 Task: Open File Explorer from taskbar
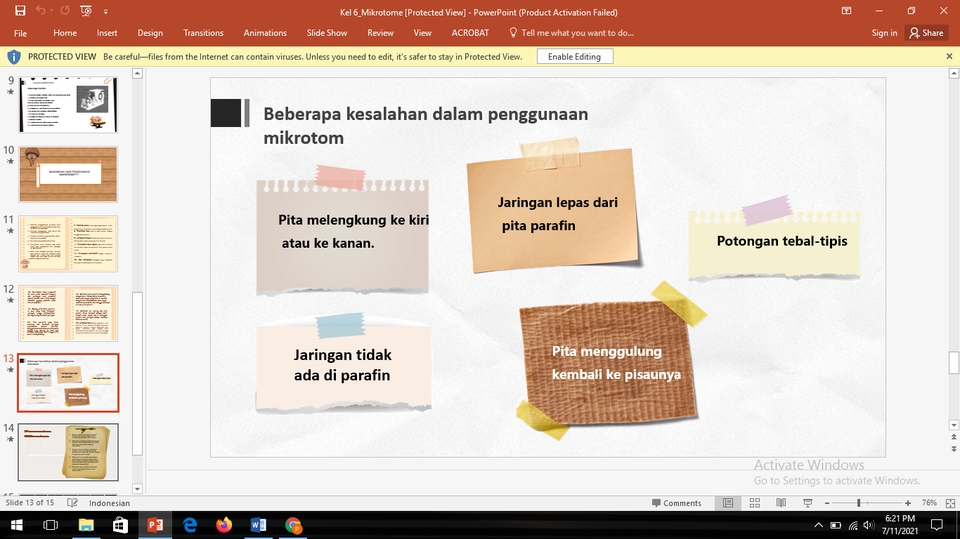86,526
